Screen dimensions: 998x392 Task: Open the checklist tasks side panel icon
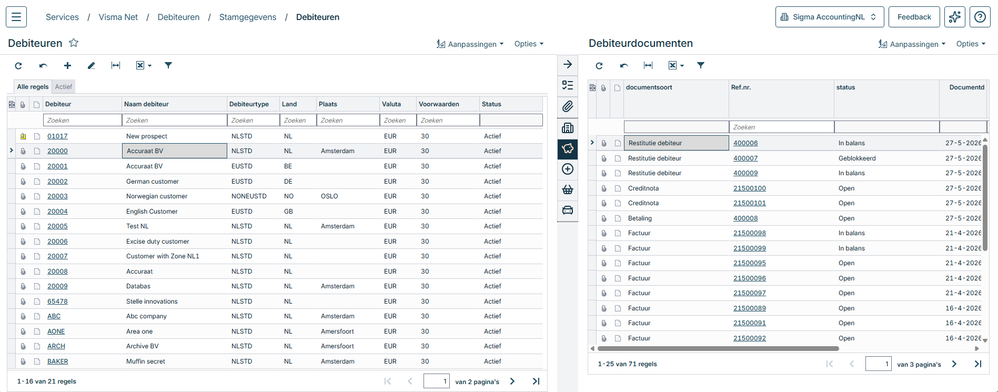[568, 85]
